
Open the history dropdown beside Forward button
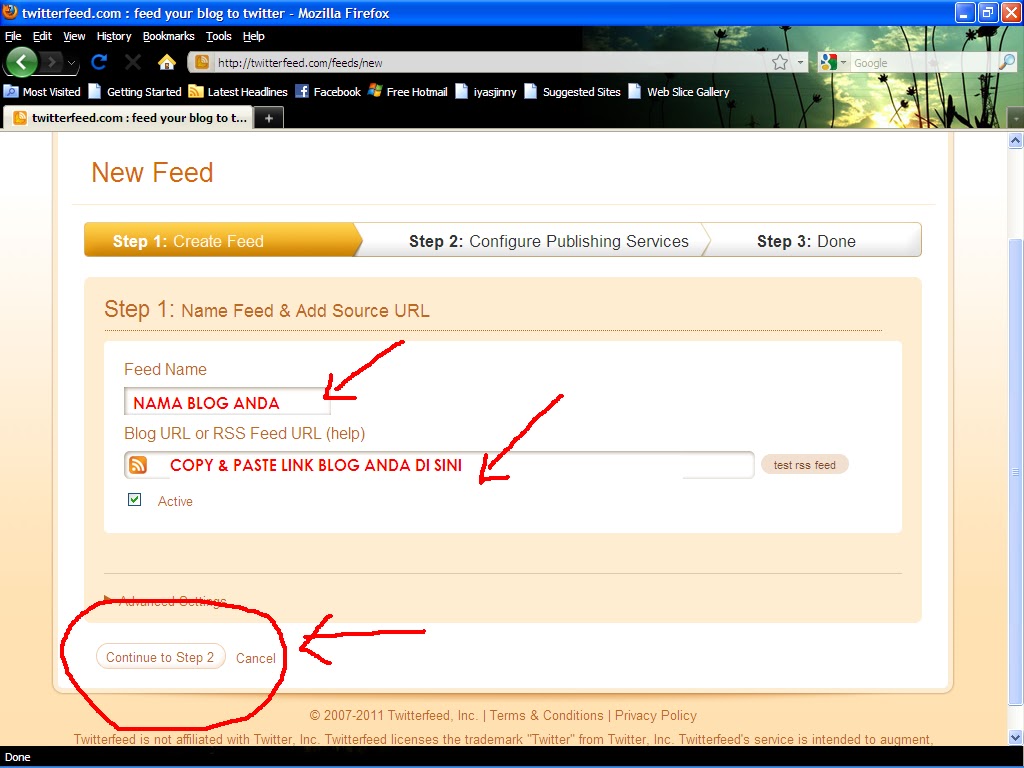coord(71,63)
